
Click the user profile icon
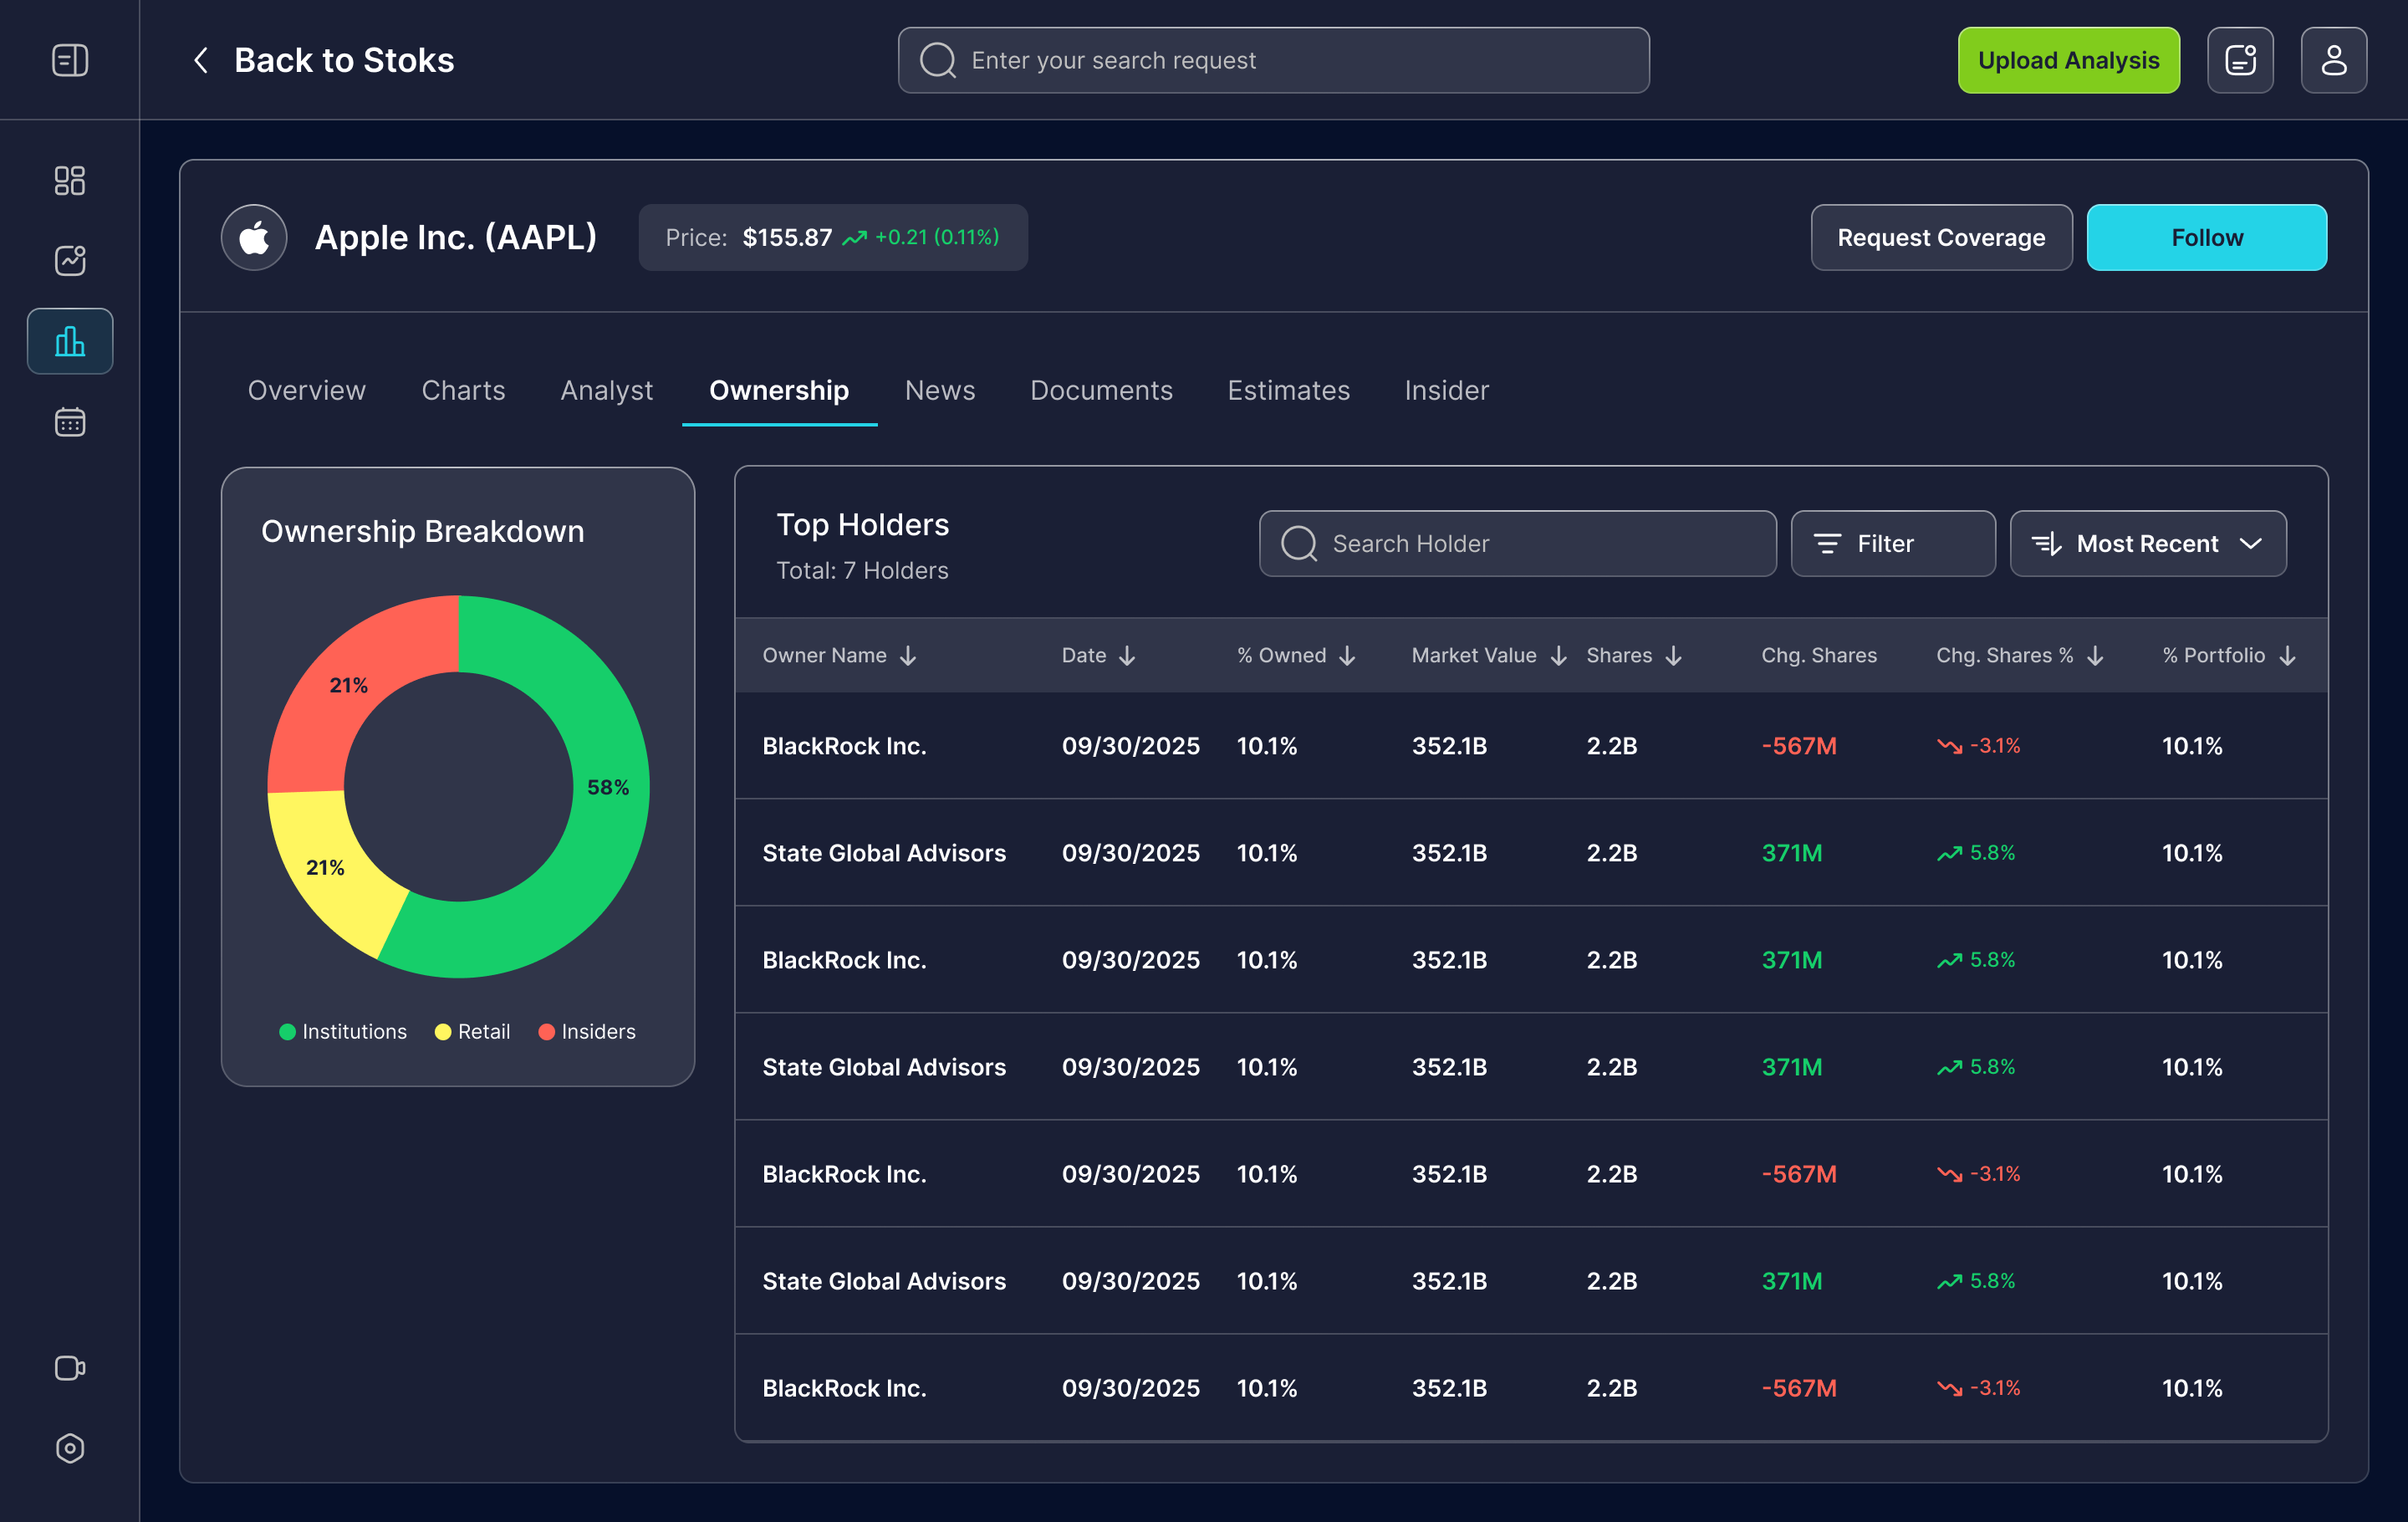(2333, 60)
